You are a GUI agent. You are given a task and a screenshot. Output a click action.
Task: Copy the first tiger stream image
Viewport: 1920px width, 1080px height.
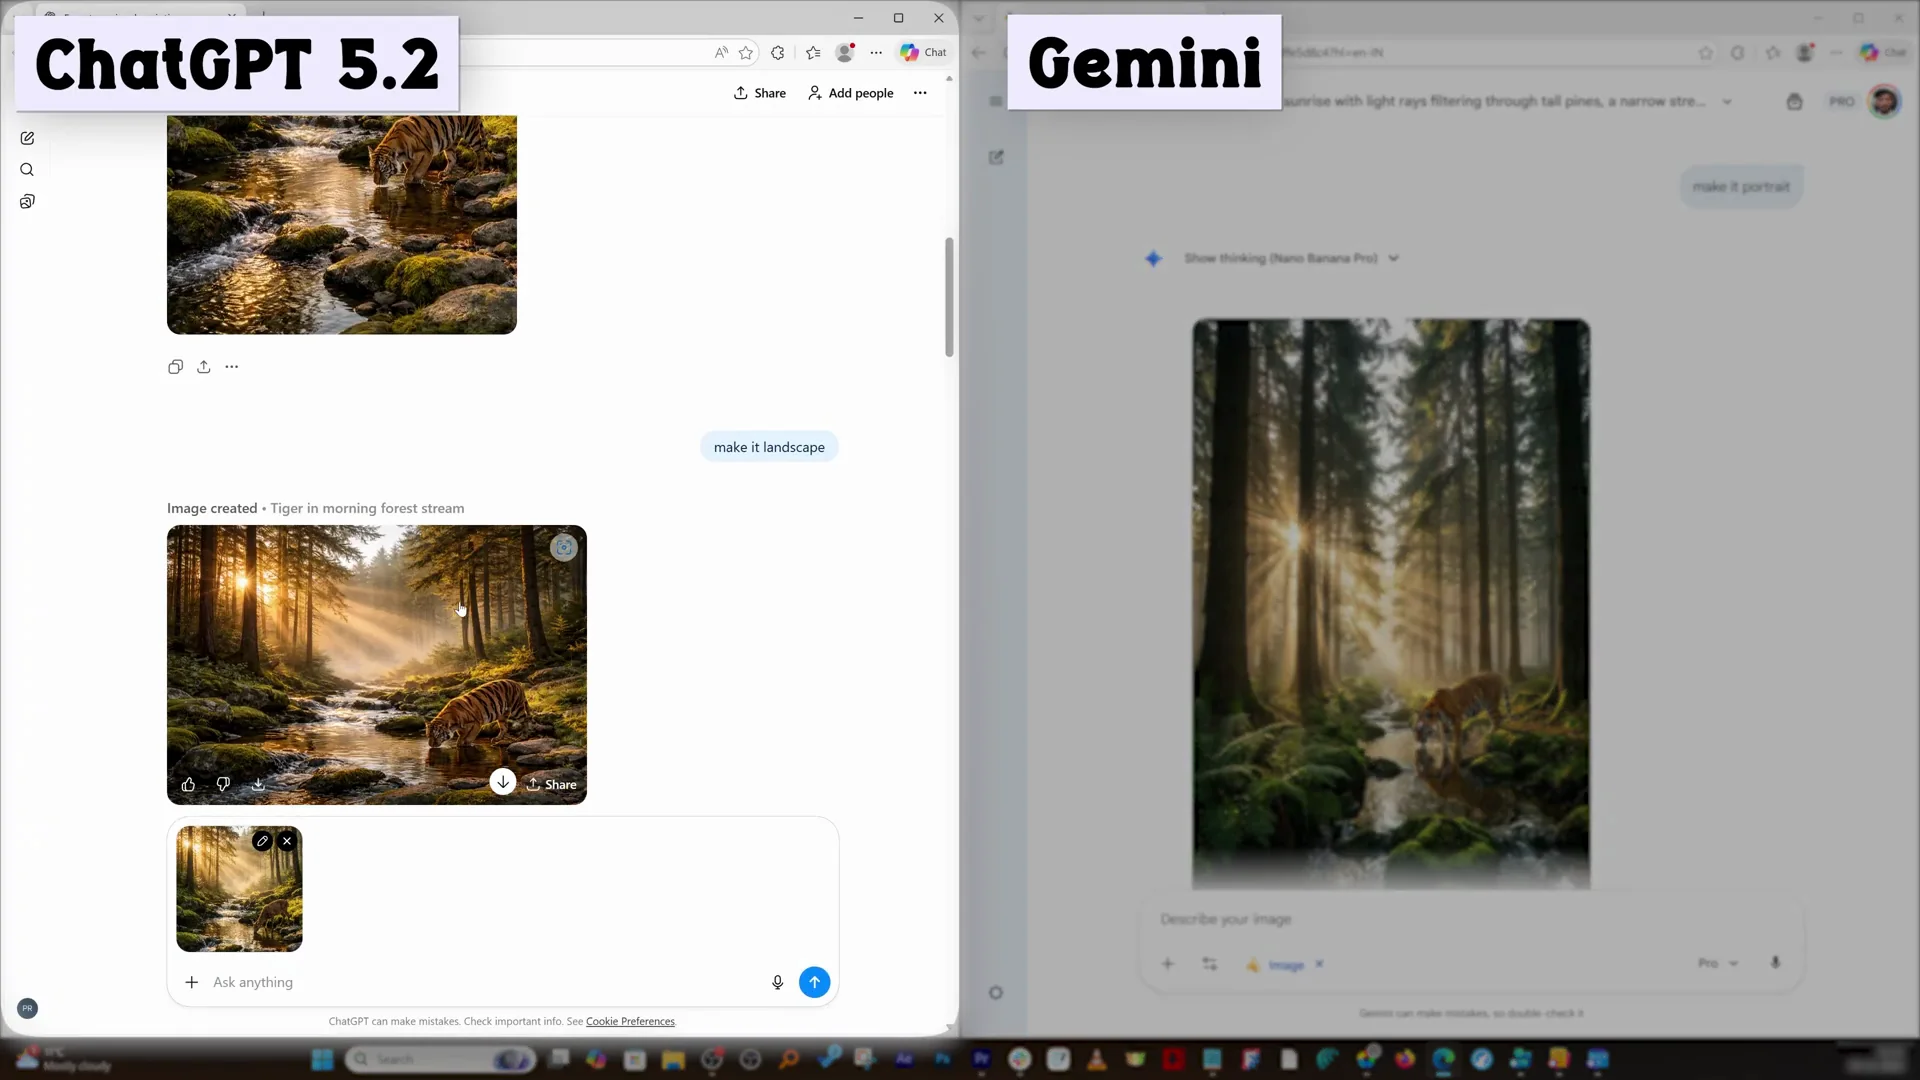coord(175,366)
